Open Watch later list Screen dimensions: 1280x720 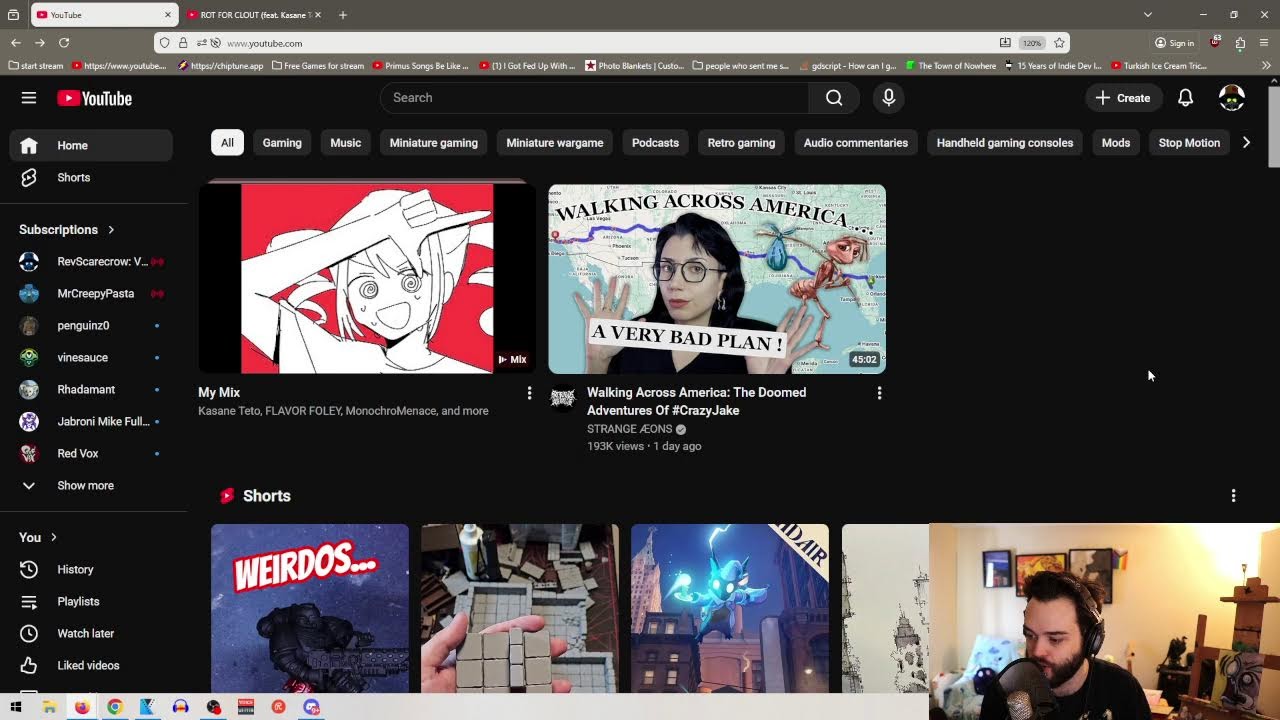point(91,634)
